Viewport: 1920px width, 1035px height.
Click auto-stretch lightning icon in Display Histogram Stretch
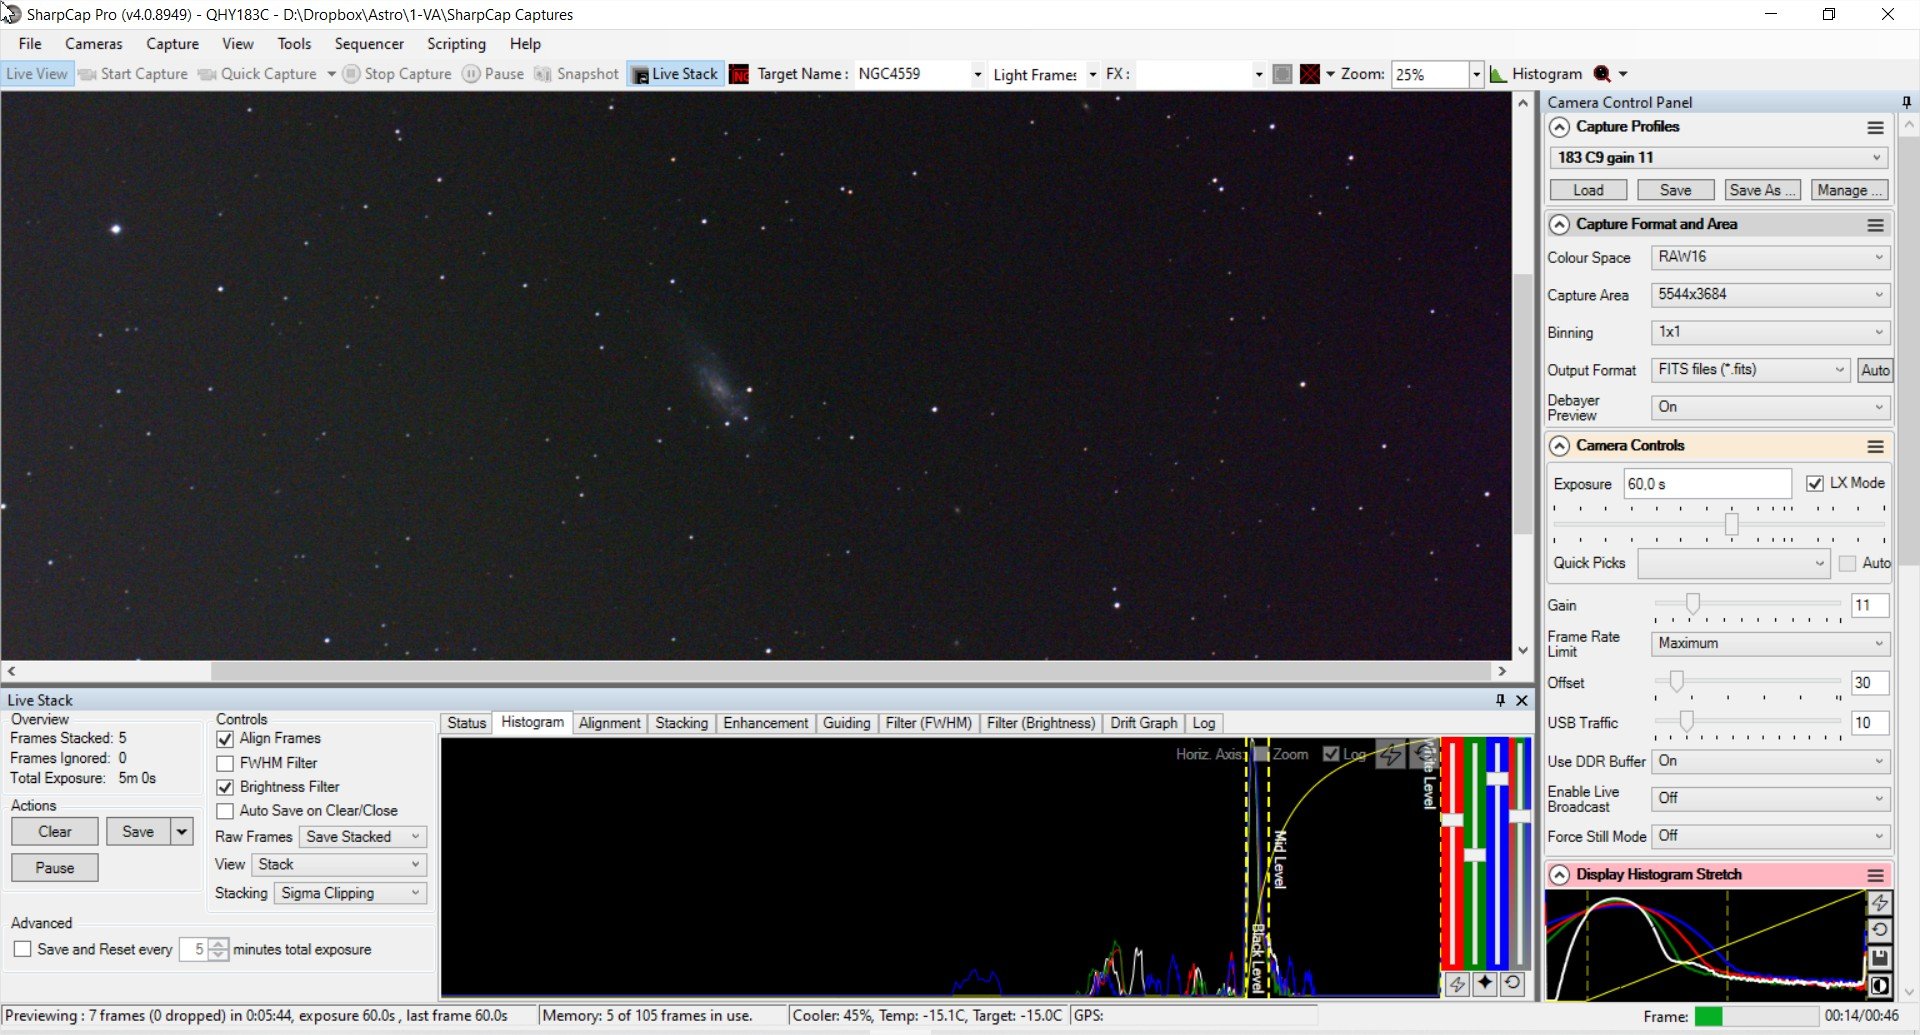(x=1880, y=903)
